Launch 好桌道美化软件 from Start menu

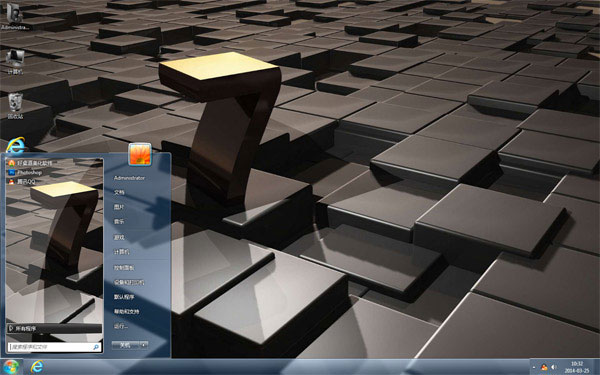tap(31, 163)
